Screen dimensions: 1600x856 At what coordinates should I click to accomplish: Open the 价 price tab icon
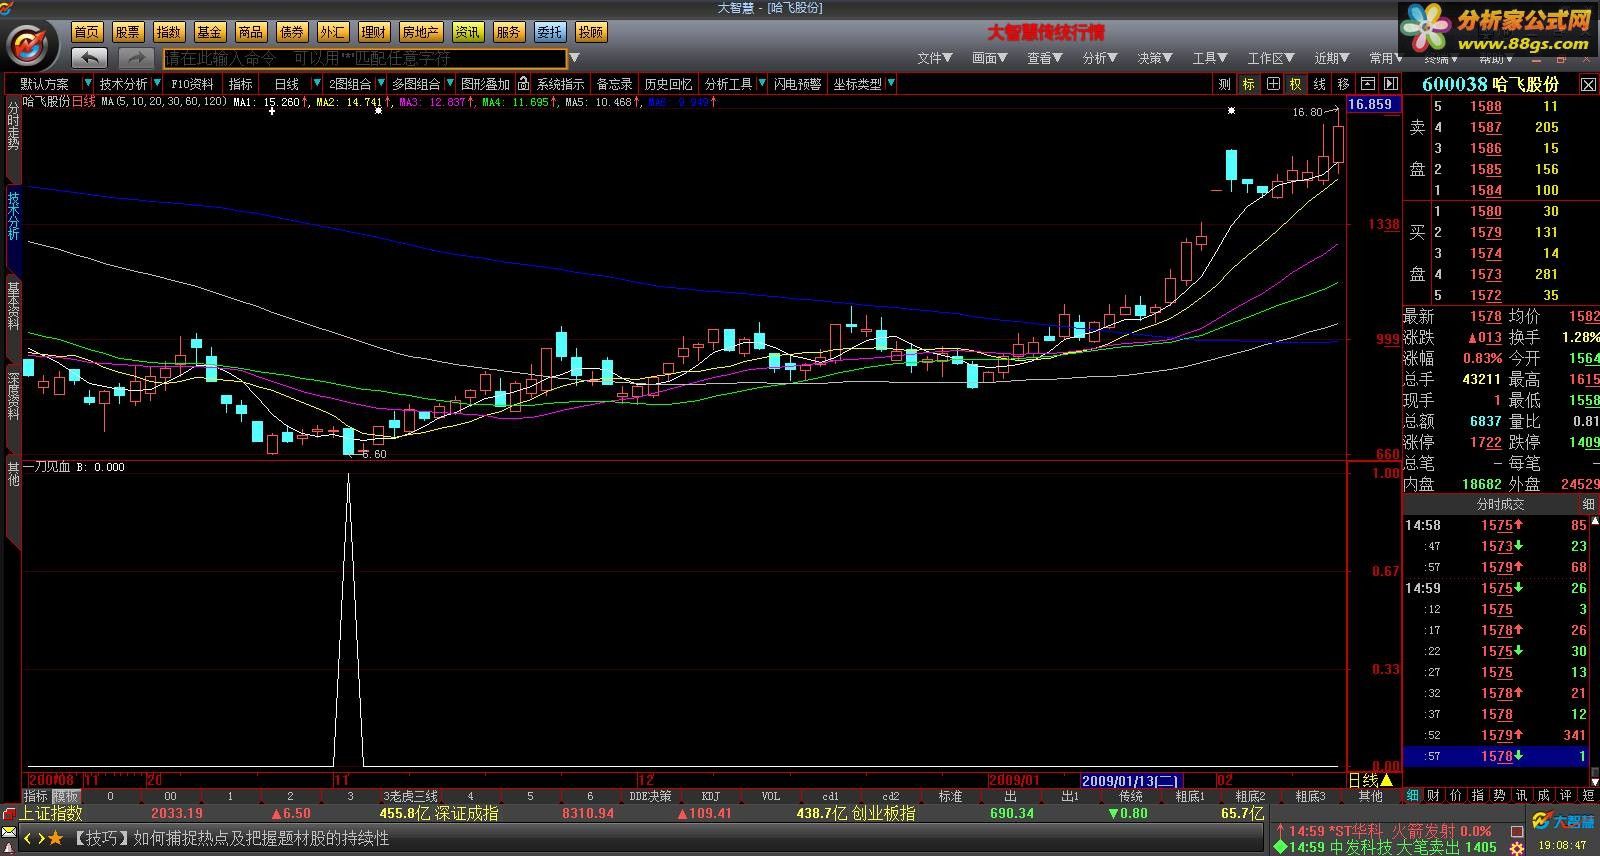point(1456,796)
